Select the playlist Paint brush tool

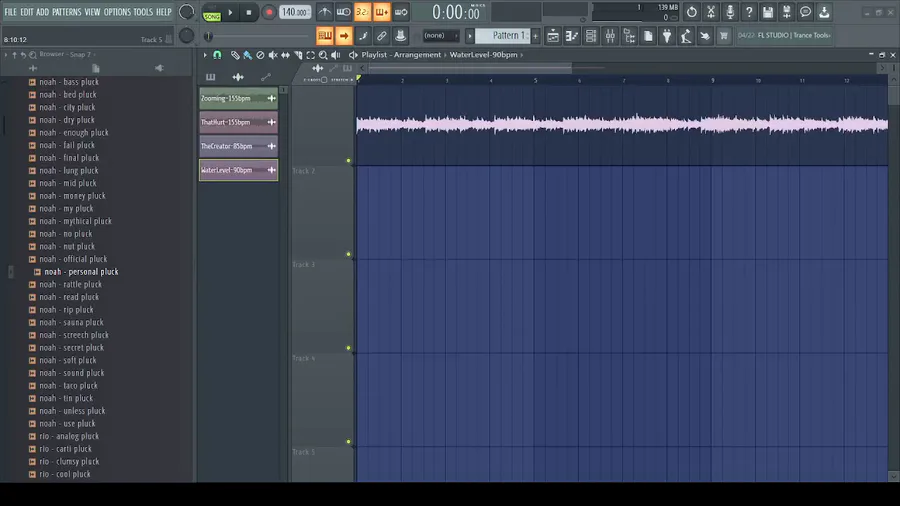click(x=247, y=55)
